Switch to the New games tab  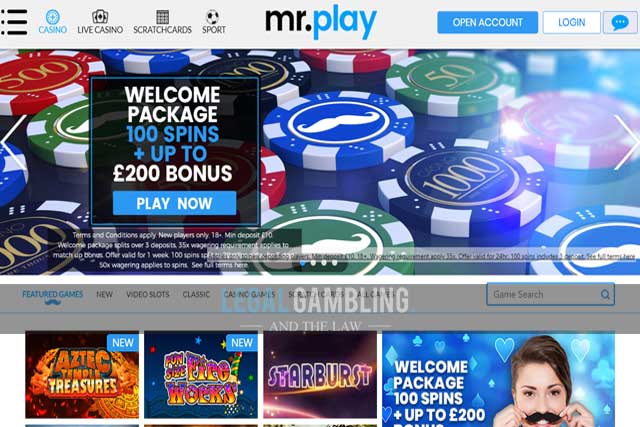(104, 294)
